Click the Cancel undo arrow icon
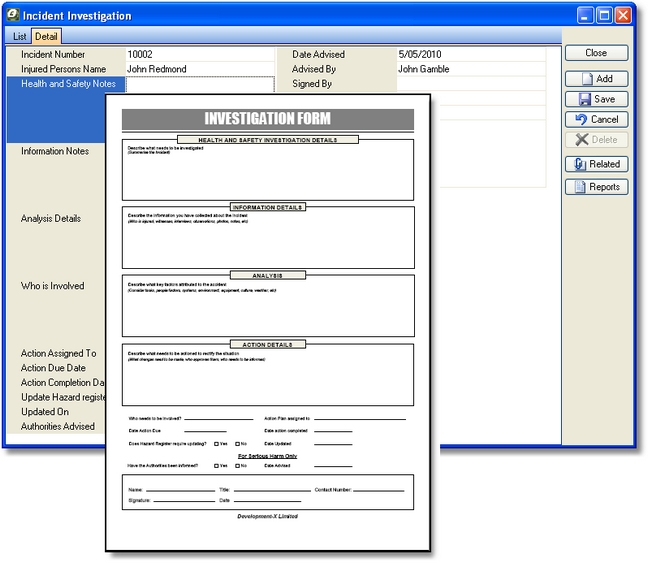This screenshot has height=563, width=648. [581, 119]
